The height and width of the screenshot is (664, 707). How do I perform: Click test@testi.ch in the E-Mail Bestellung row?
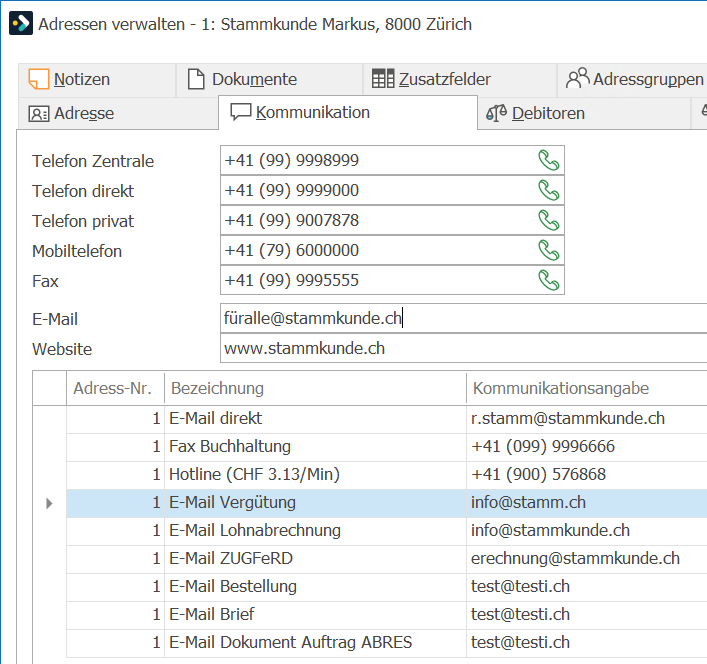coord(520,587)
